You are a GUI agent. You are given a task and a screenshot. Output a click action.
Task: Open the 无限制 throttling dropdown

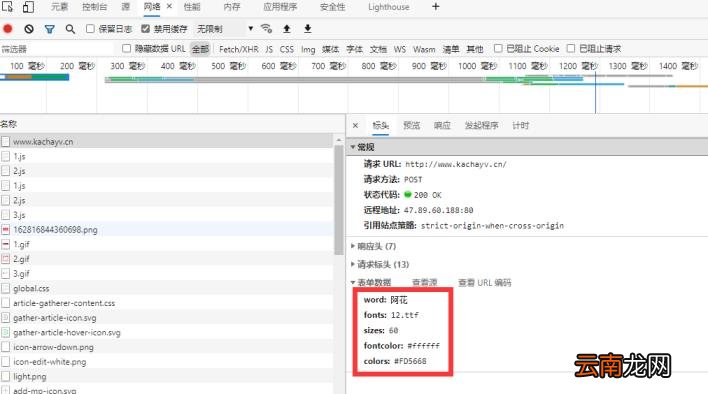click(224, 29)
